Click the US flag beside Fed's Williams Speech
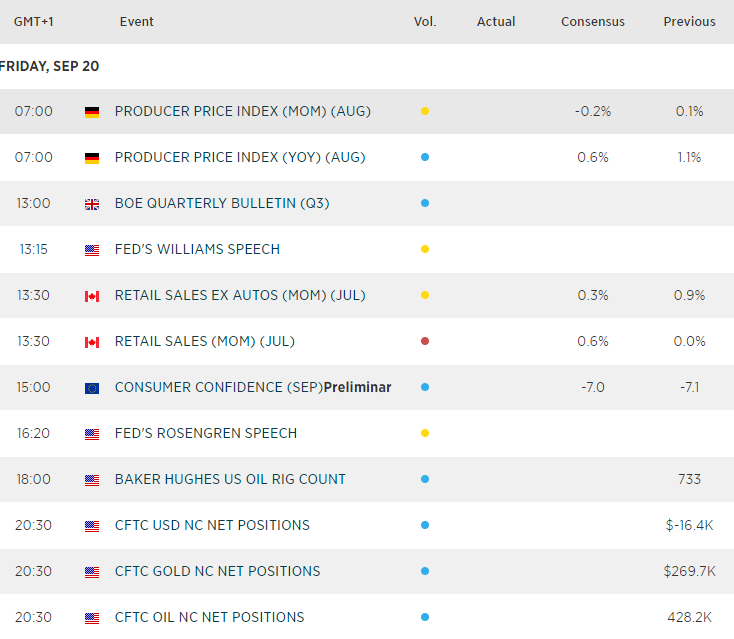734x639 pixels. [92, 250]
